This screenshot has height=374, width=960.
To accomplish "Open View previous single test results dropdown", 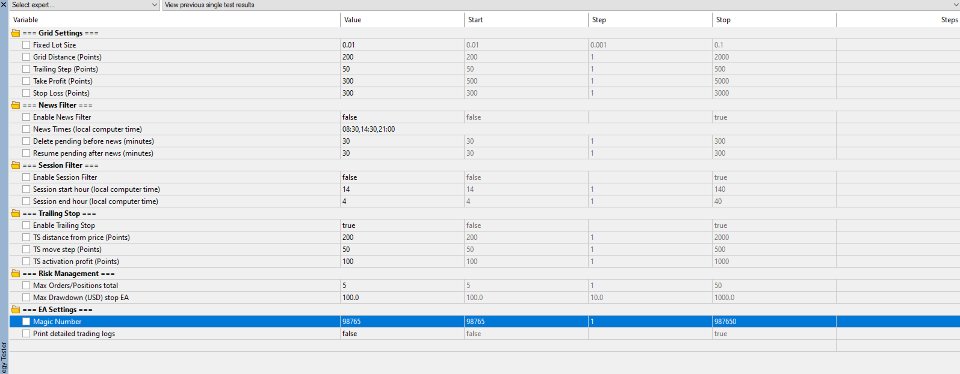I will [561, 5].
